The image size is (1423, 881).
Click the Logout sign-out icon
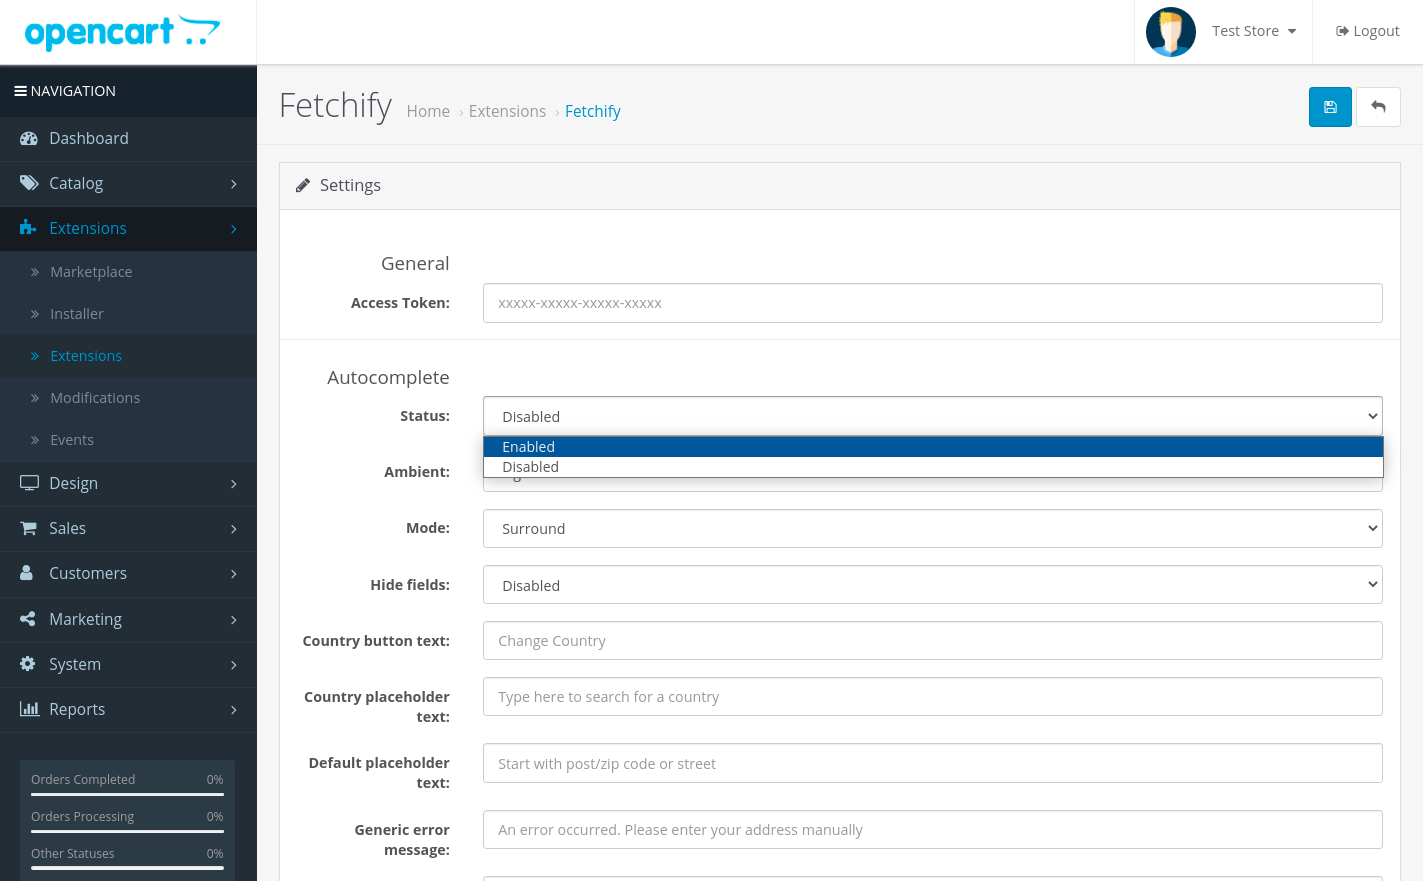[1342, 31]
